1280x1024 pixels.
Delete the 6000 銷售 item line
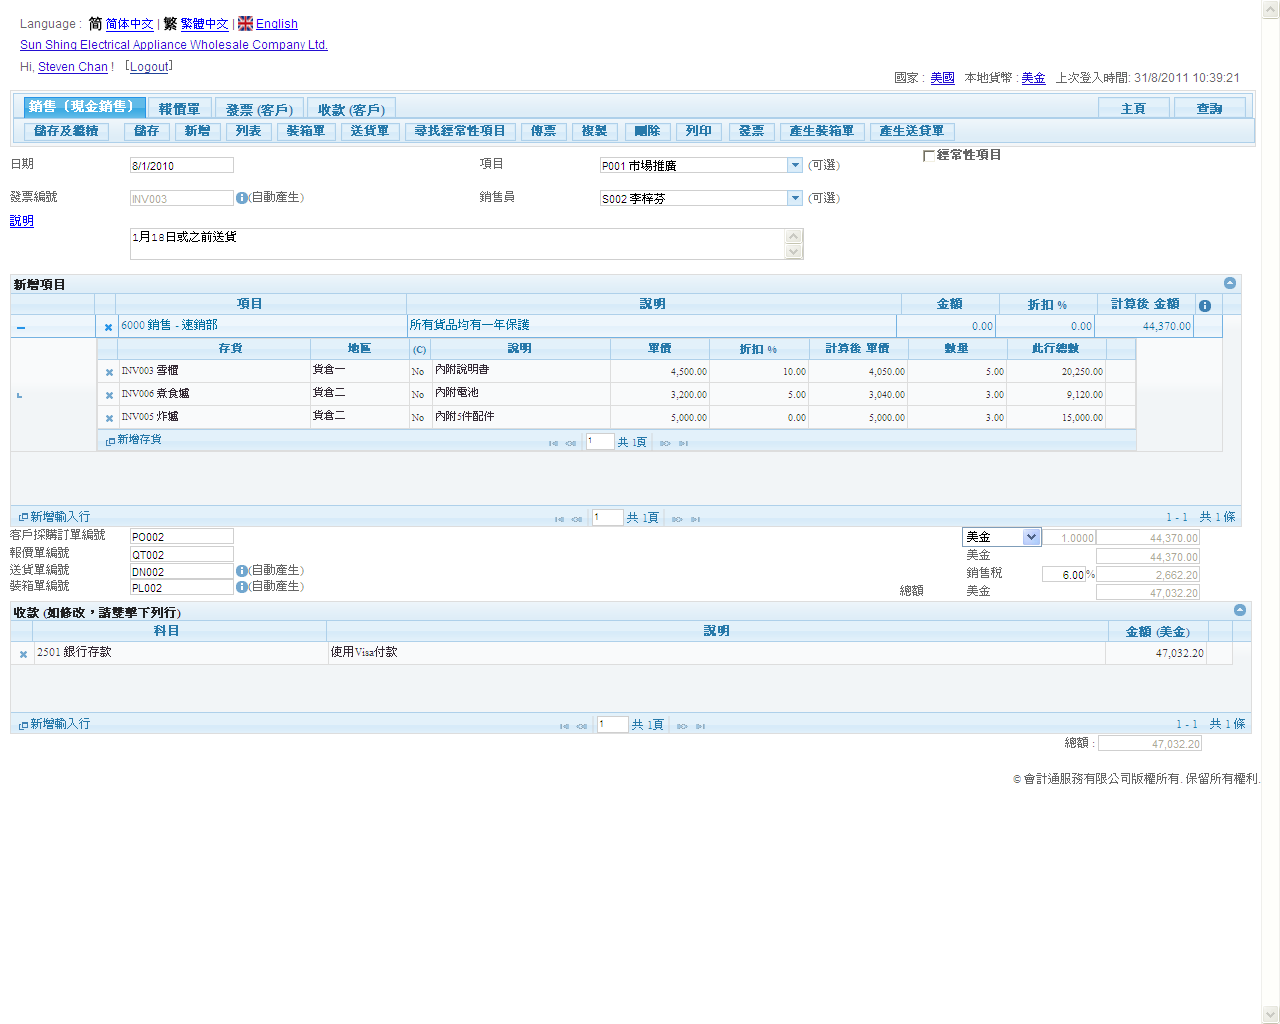108,327
